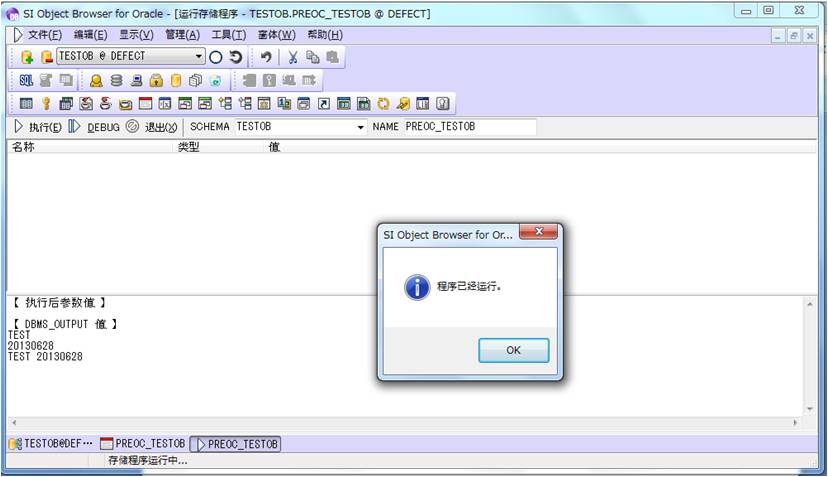Click the DEBUG button
This screenshot has width=828, height=477.
pos(95,127)
